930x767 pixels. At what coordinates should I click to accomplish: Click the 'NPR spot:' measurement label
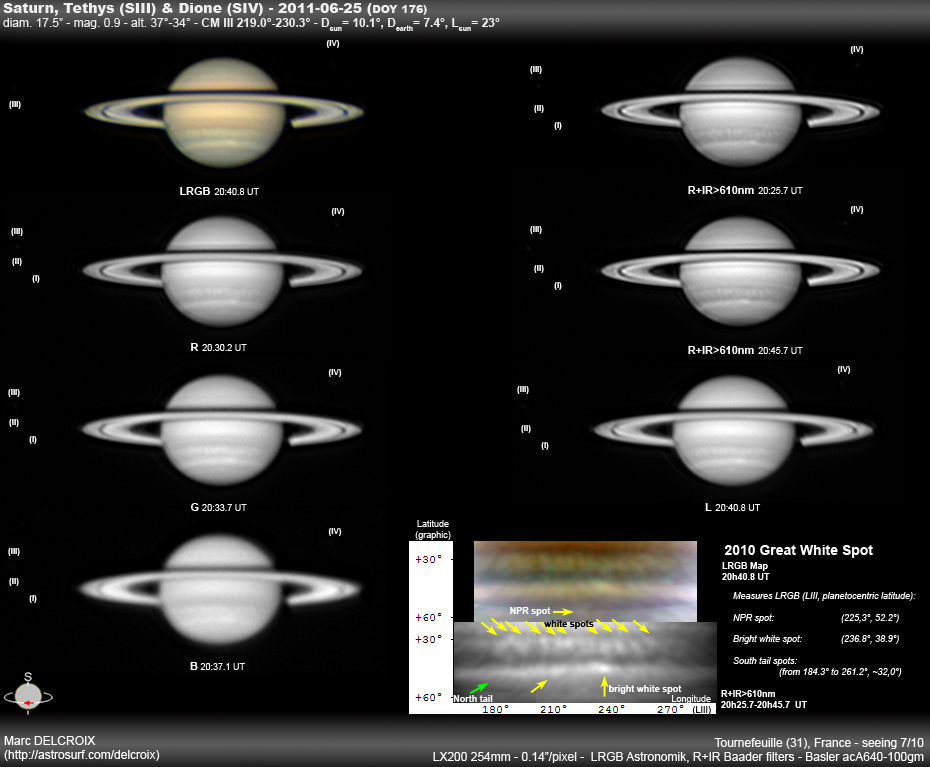coord(753,618)
